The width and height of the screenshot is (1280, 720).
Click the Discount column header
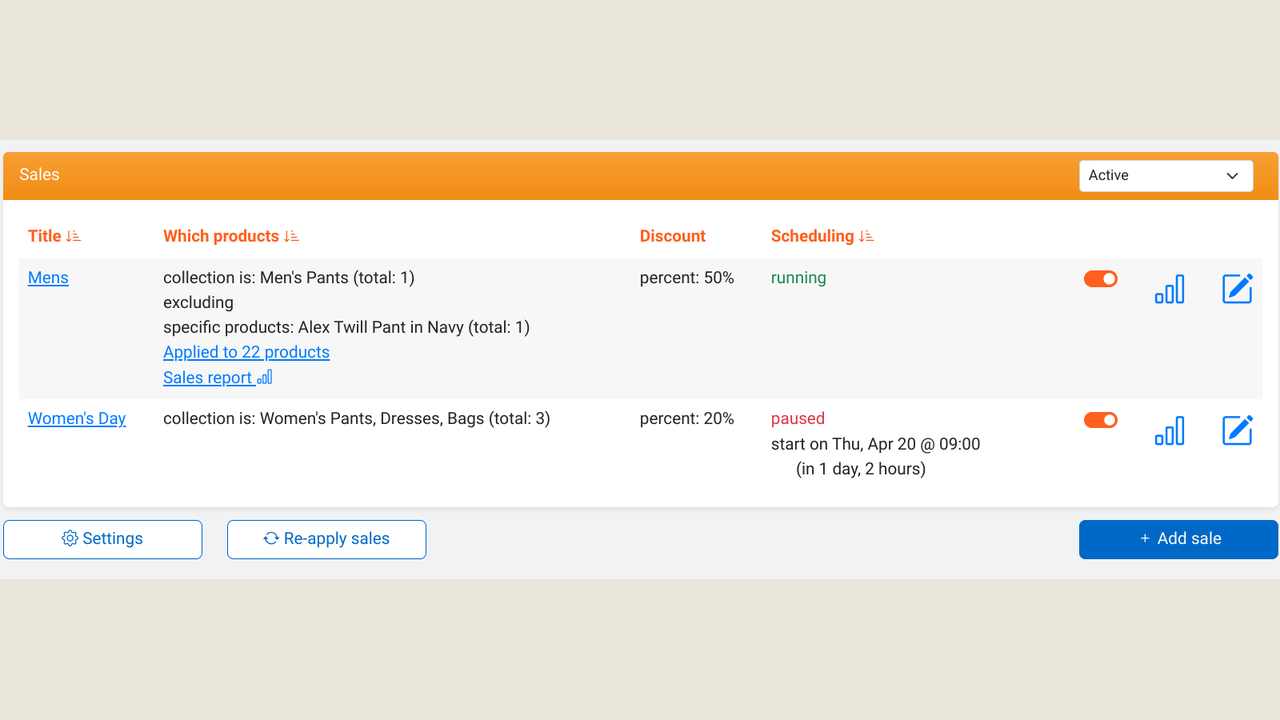pos(673,236)
